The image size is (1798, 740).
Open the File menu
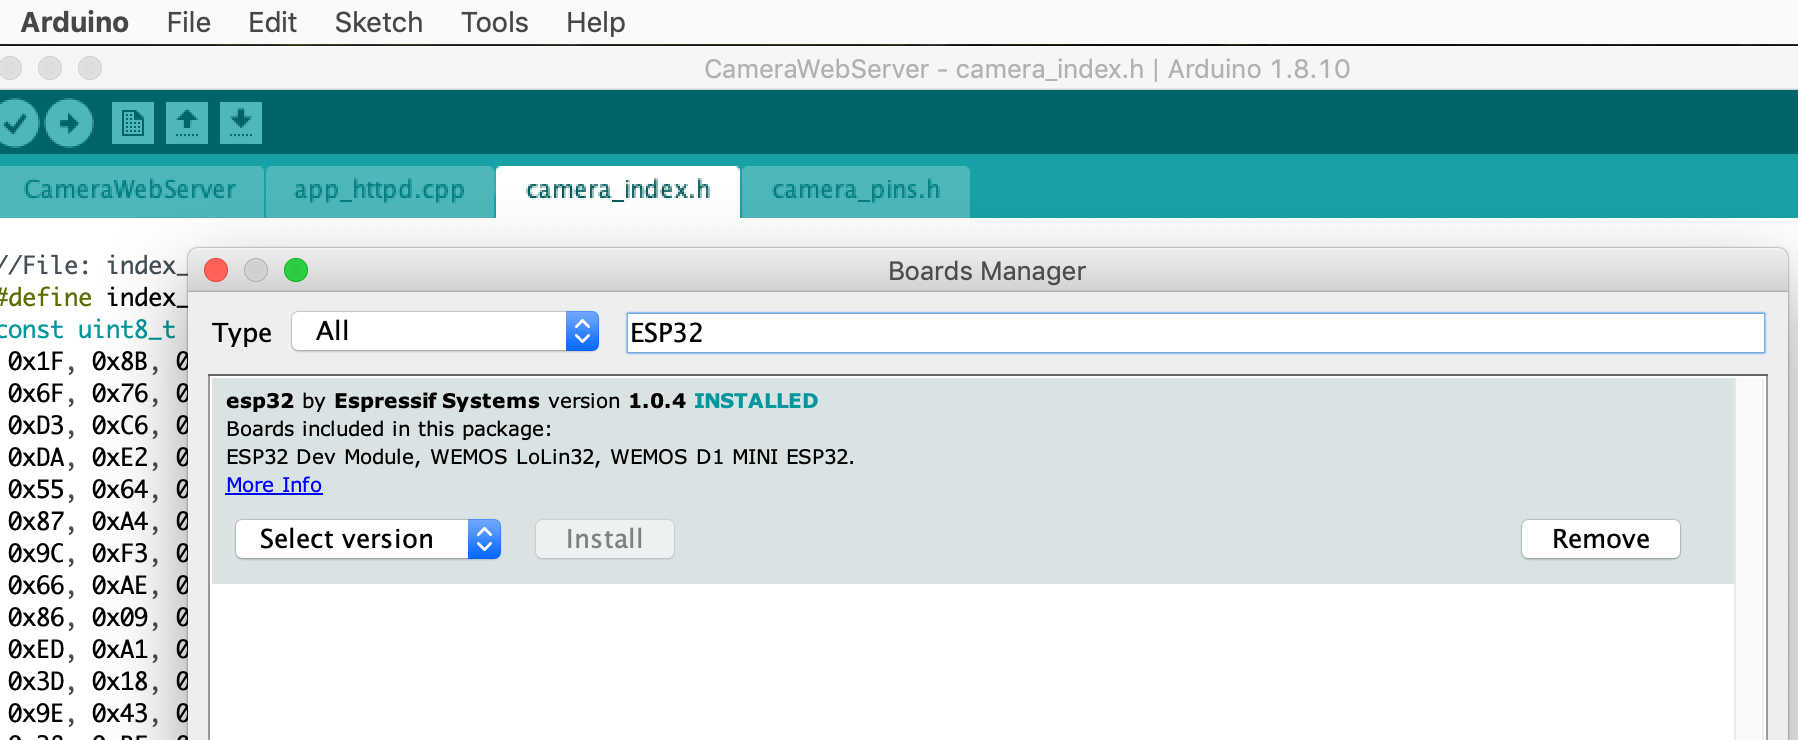click(188, 22)
